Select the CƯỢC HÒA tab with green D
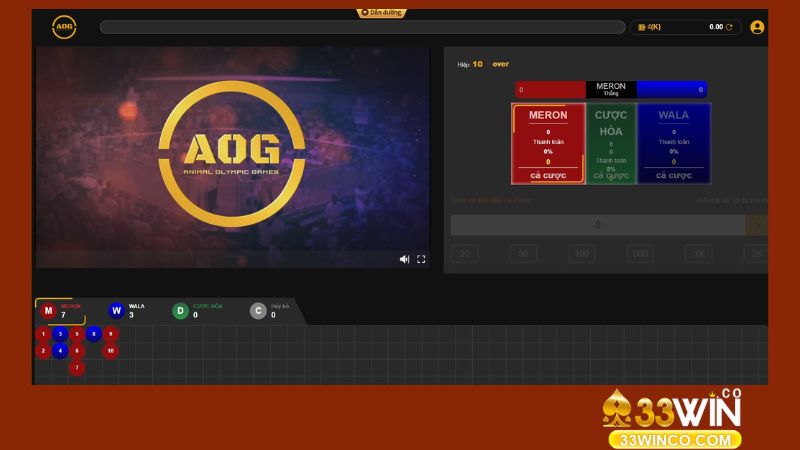Screen dimensions: 800x450 [197, 311]
